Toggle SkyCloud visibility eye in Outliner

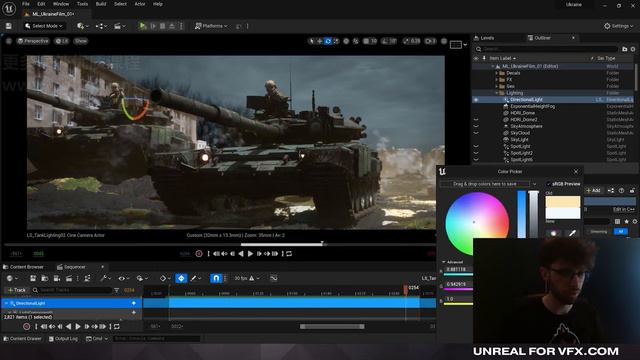pos(476,133)
